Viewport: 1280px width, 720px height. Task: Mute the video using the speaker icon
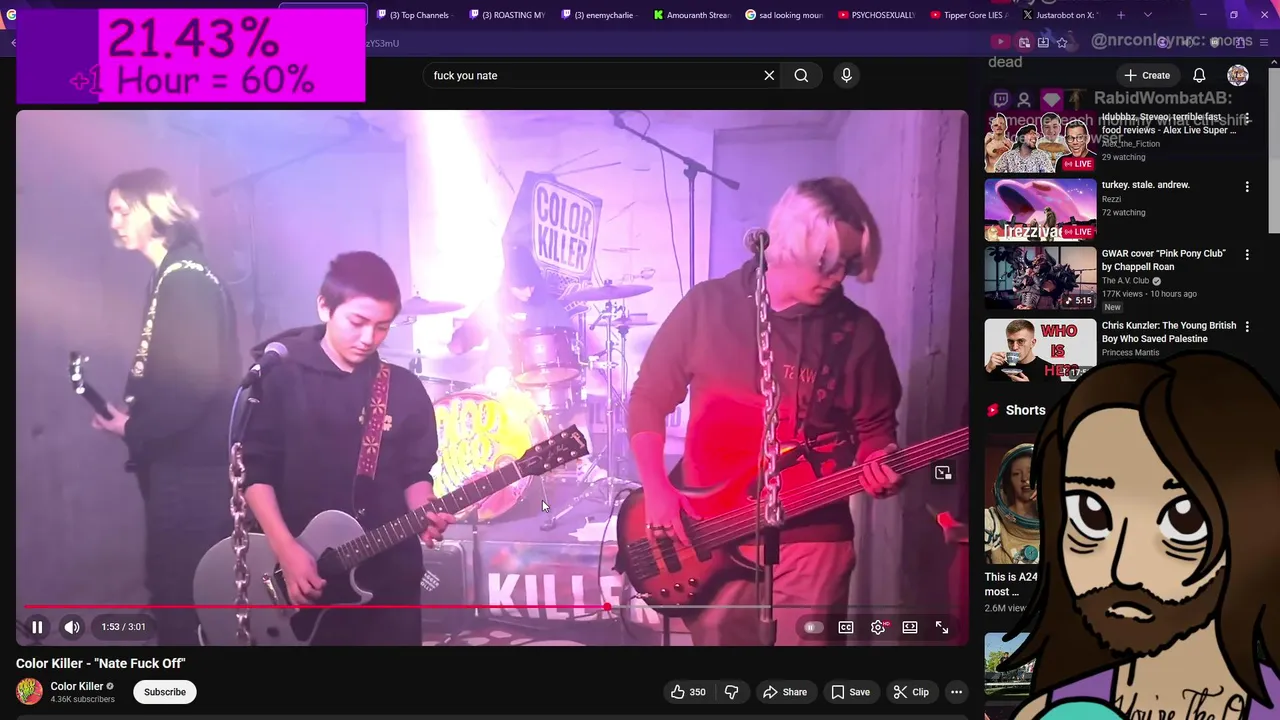[x=72, y=627]
